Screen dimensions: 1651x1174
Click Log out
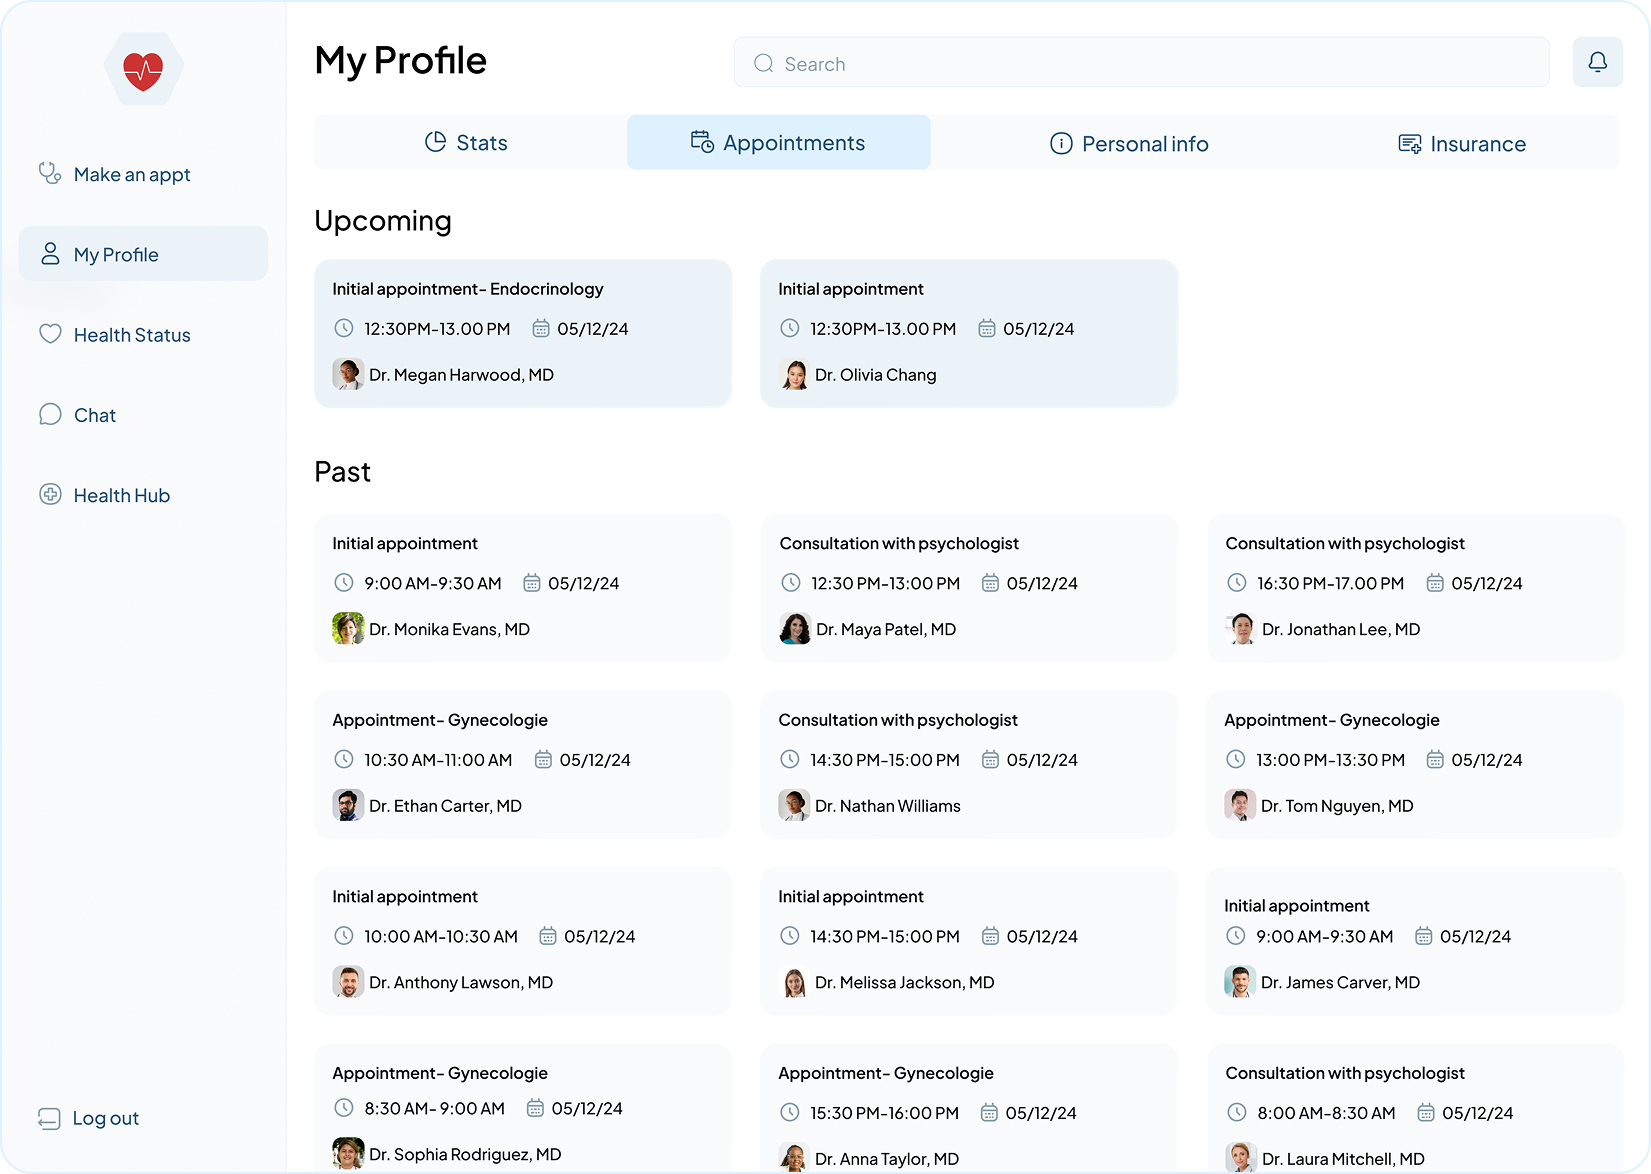106,1118
